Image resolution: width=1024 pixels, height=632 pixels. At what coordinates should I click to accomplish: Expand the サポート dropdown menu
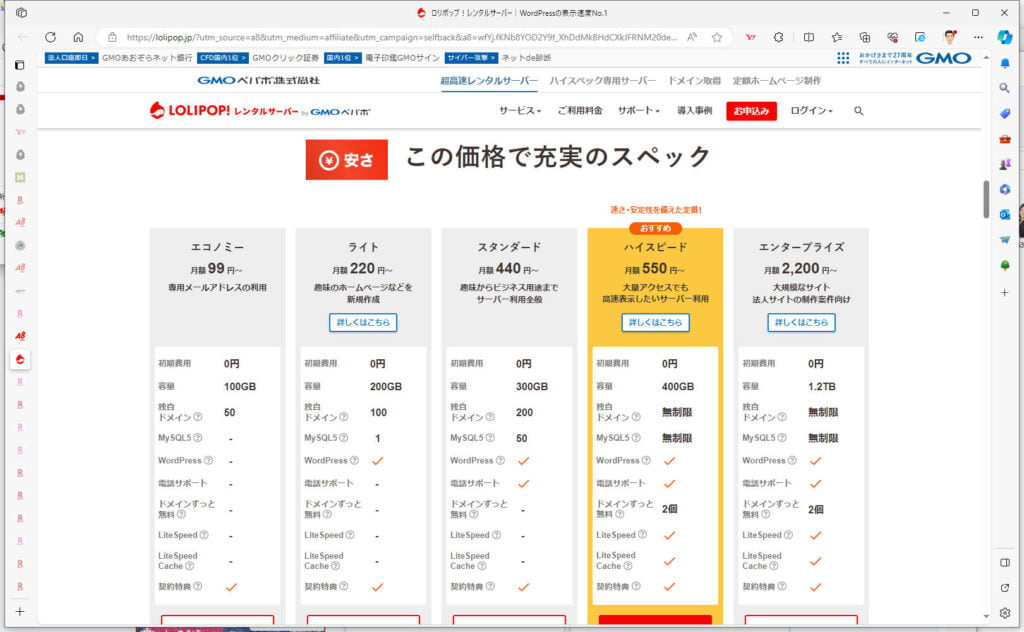[638, 111]
